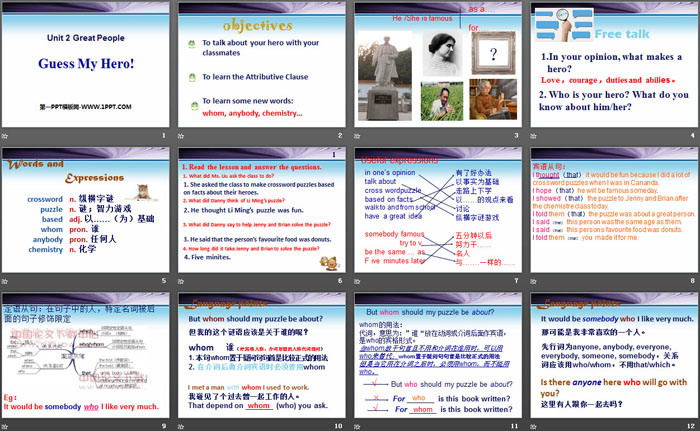Select slide 9 with the mind map

(x=86, y=356)
